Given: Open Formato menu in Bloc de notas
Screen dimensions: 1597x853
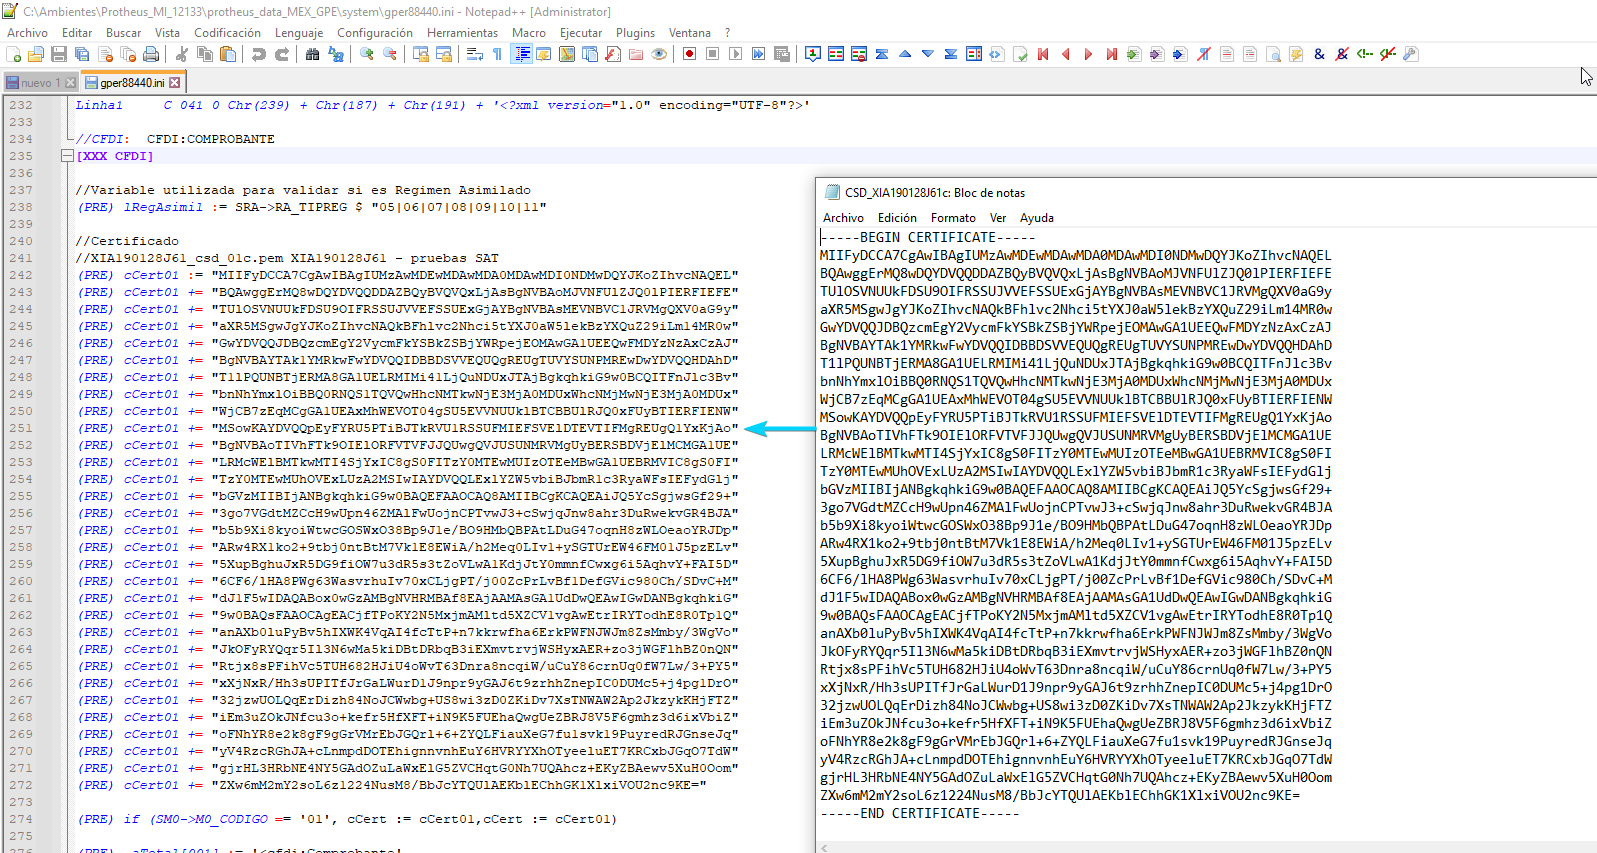Looking at the screenshot, I should tap(953, 218).
